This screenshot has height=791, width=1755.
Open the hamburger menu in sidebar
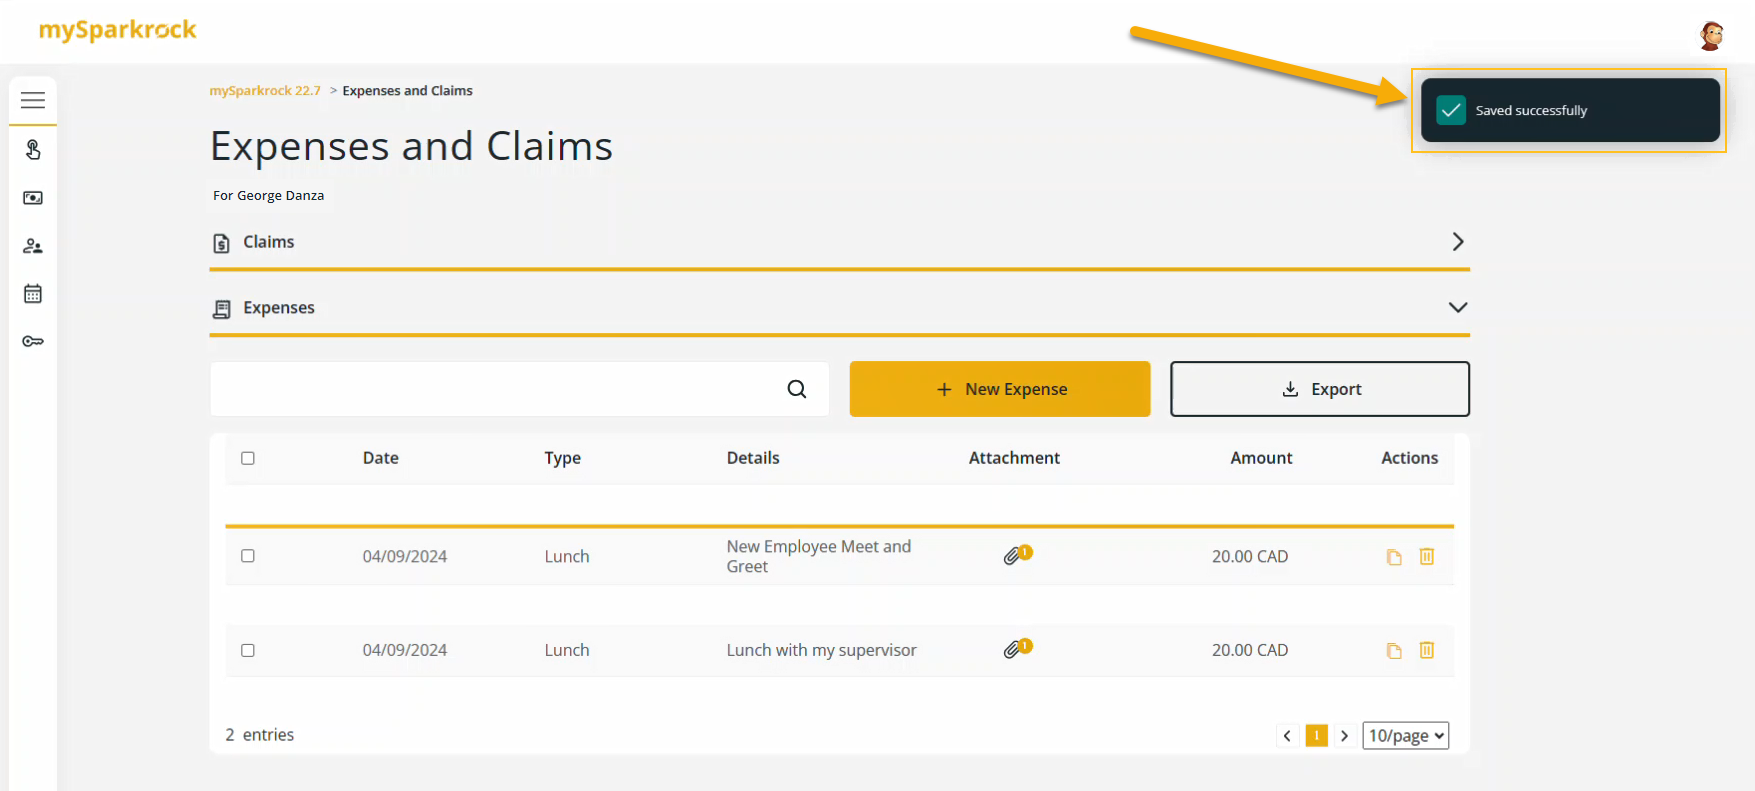[33, 100]
